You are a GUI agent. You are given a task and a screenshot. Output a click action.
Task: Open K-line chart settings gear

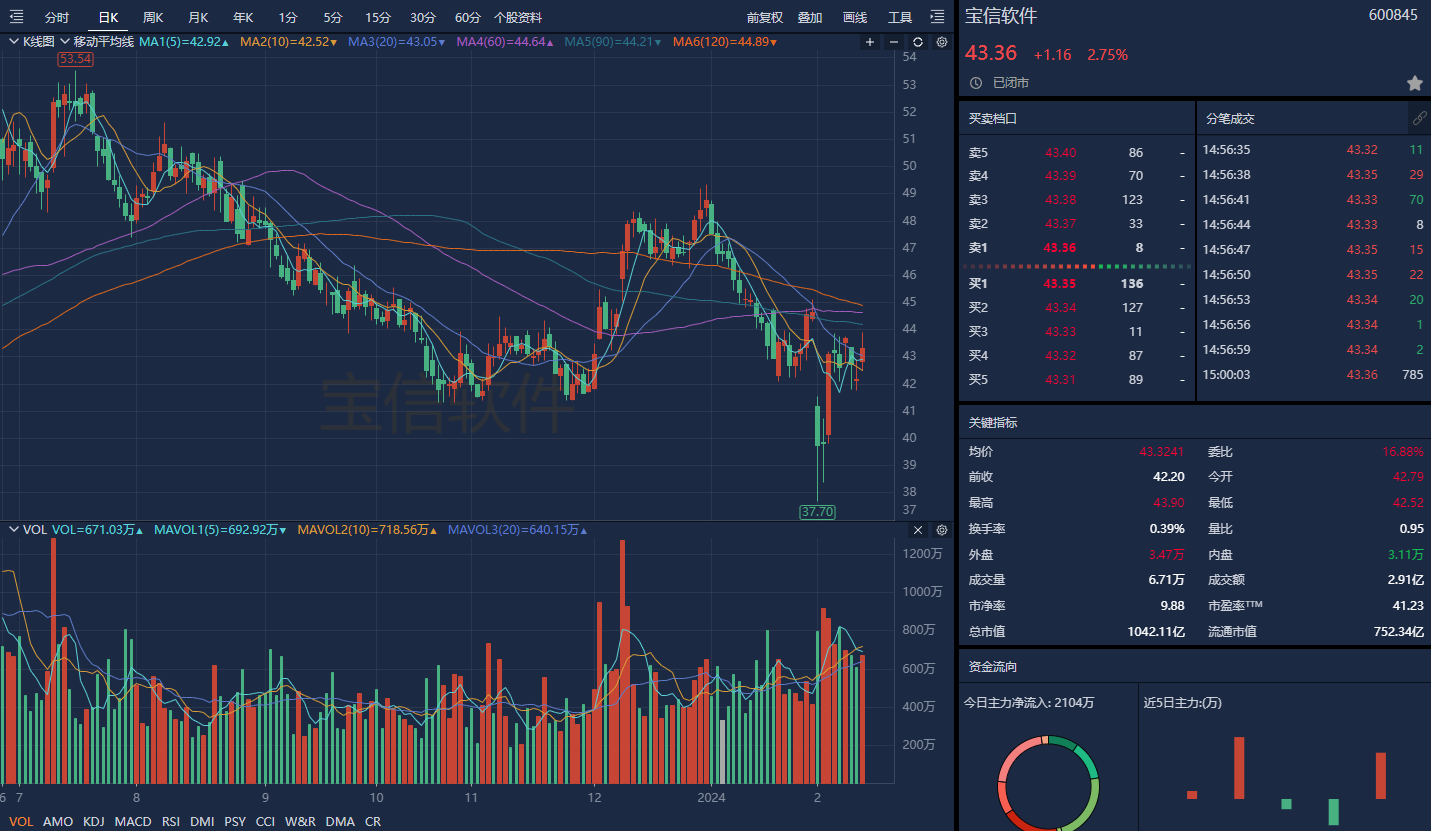[x=941, y=42]
